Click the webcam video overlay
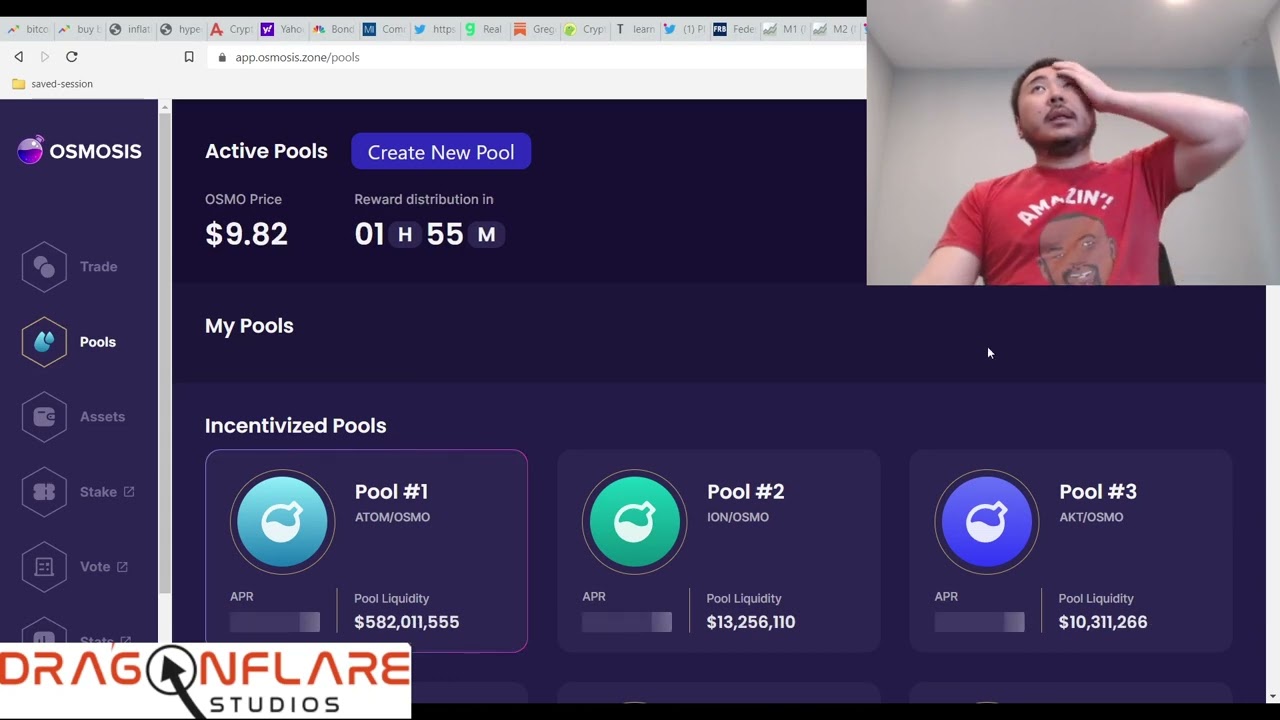 1073,143
